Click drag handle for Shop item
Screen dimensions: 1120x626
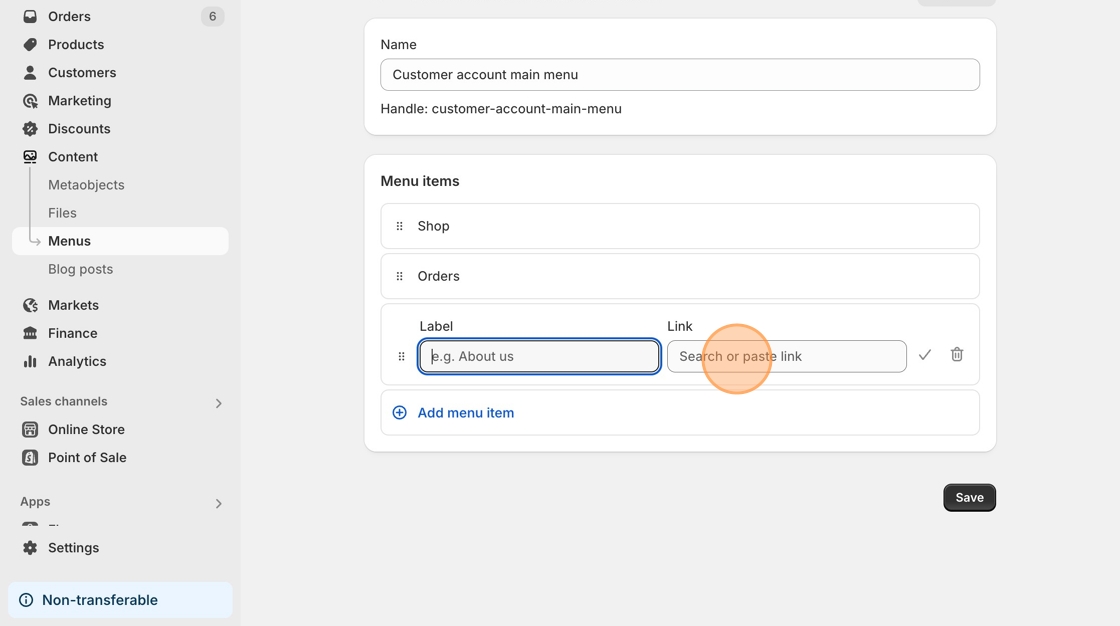click(400, 226)
